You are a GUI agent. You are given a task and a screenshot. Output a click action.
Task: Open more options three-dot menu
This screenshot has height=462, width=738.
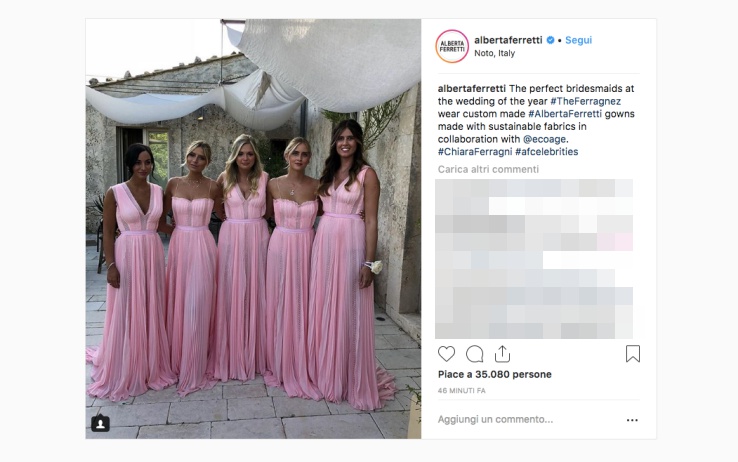point(632,420)
